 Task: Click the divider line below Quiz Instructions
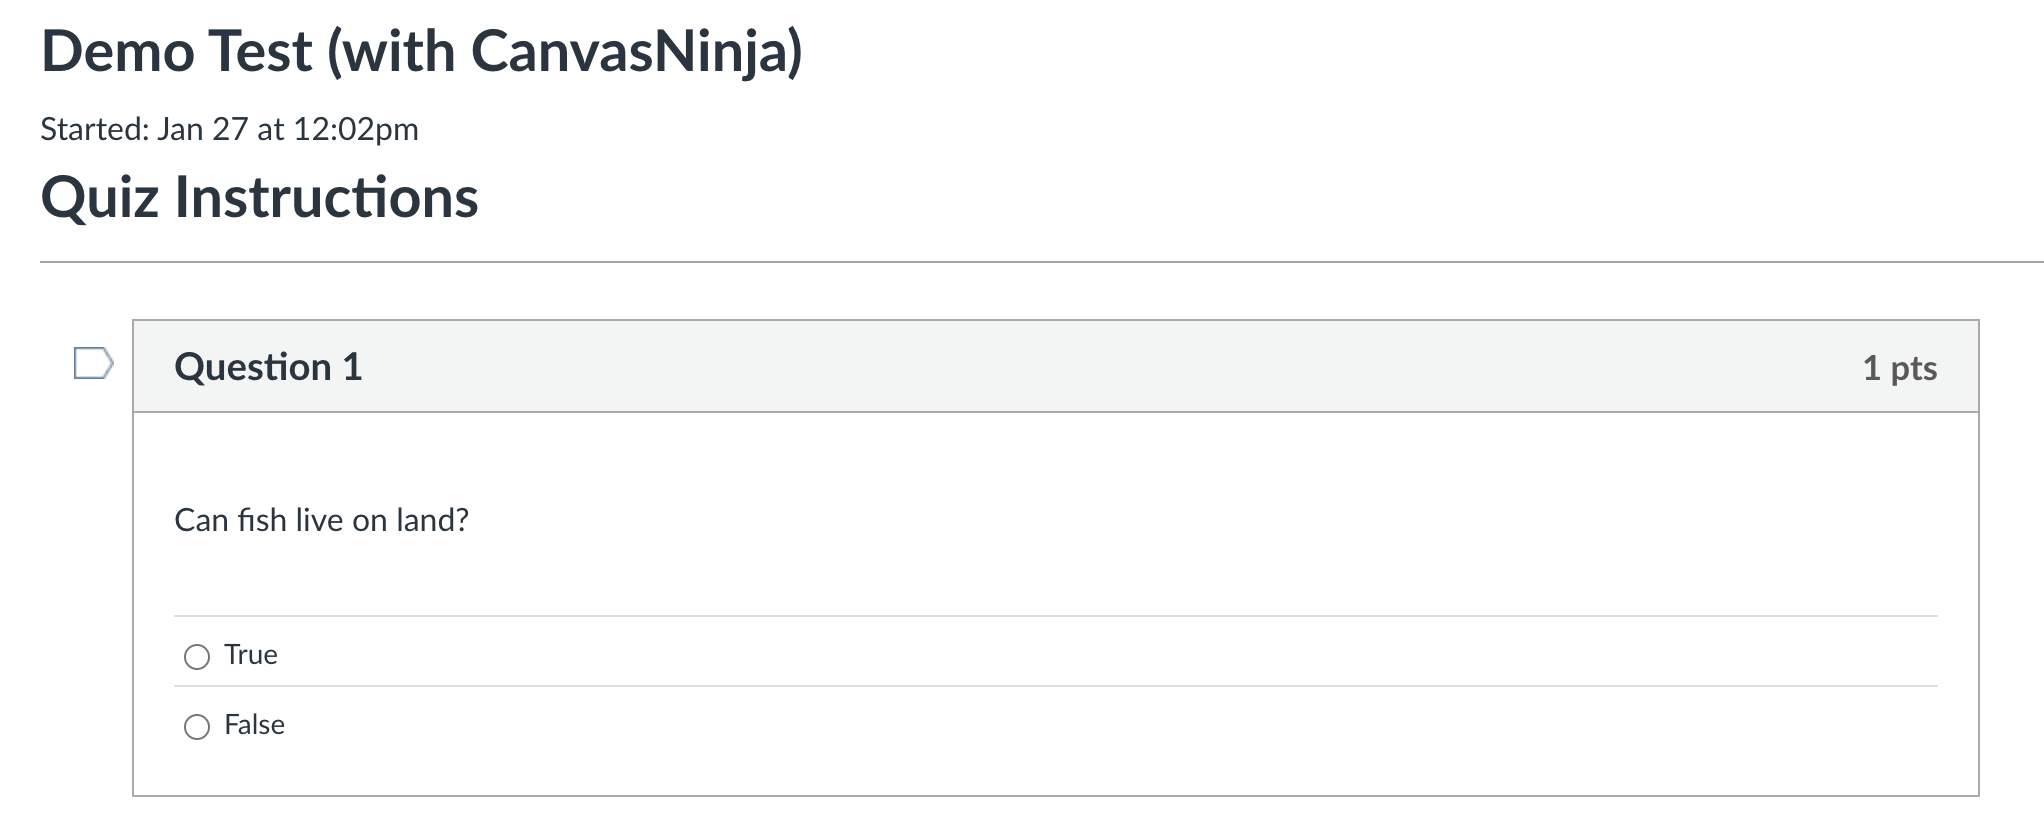(x=1000, y=262)
